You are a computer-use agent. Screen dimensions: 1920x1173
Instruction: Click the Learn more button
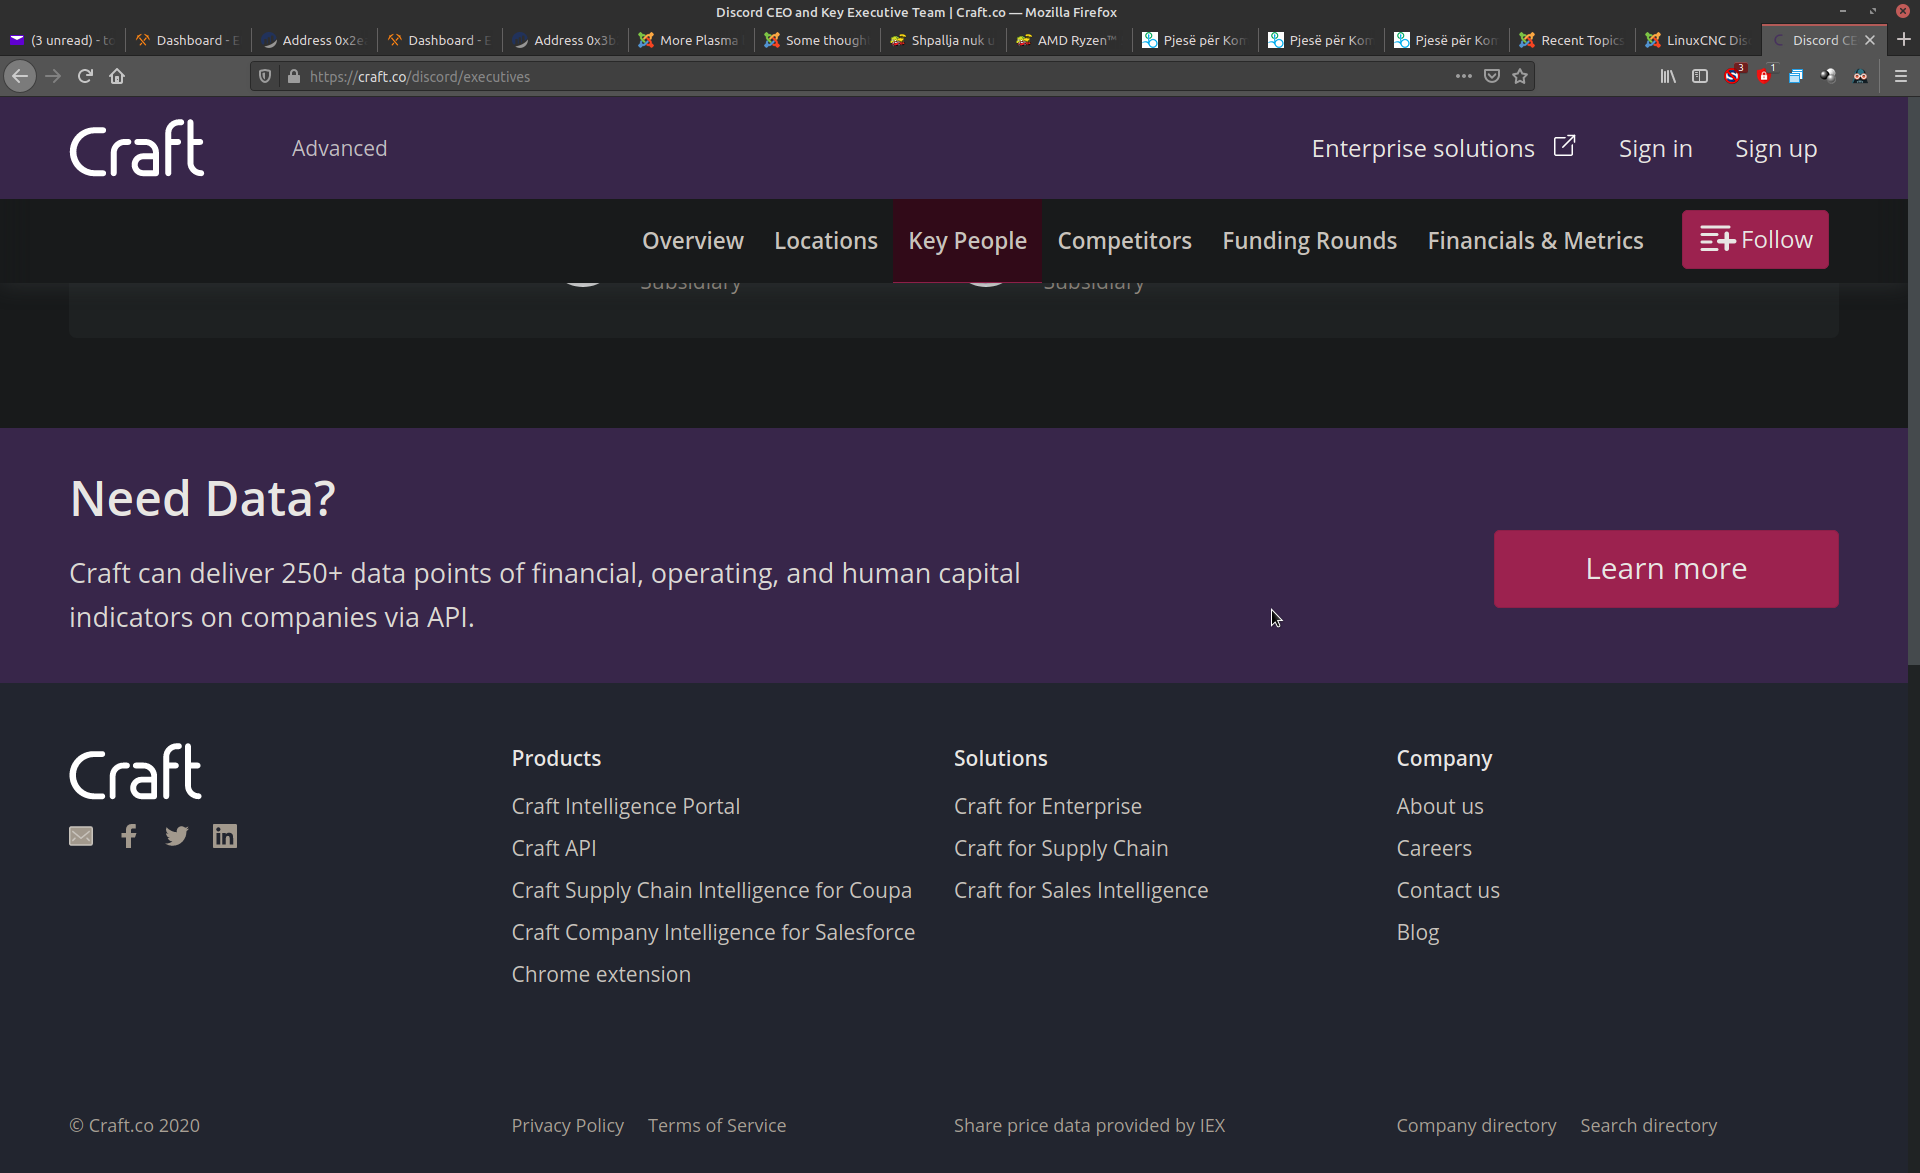pyautogui.click(x=1666, y=568)
